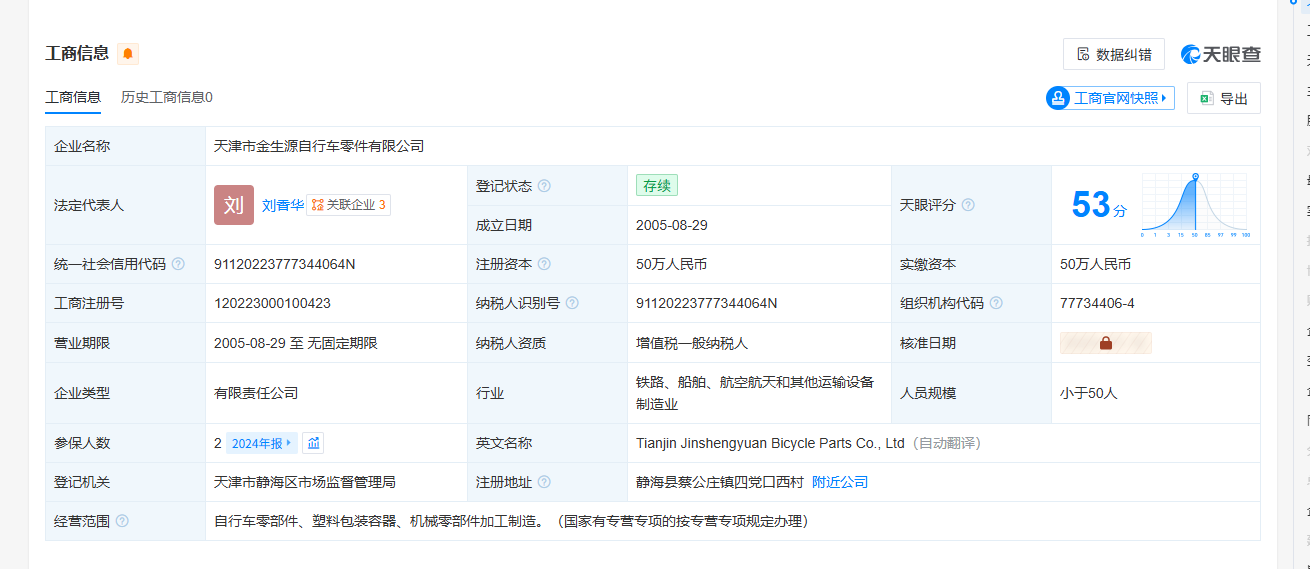
Task: Select the 工商信息 tab
Action: click(73, 98)
